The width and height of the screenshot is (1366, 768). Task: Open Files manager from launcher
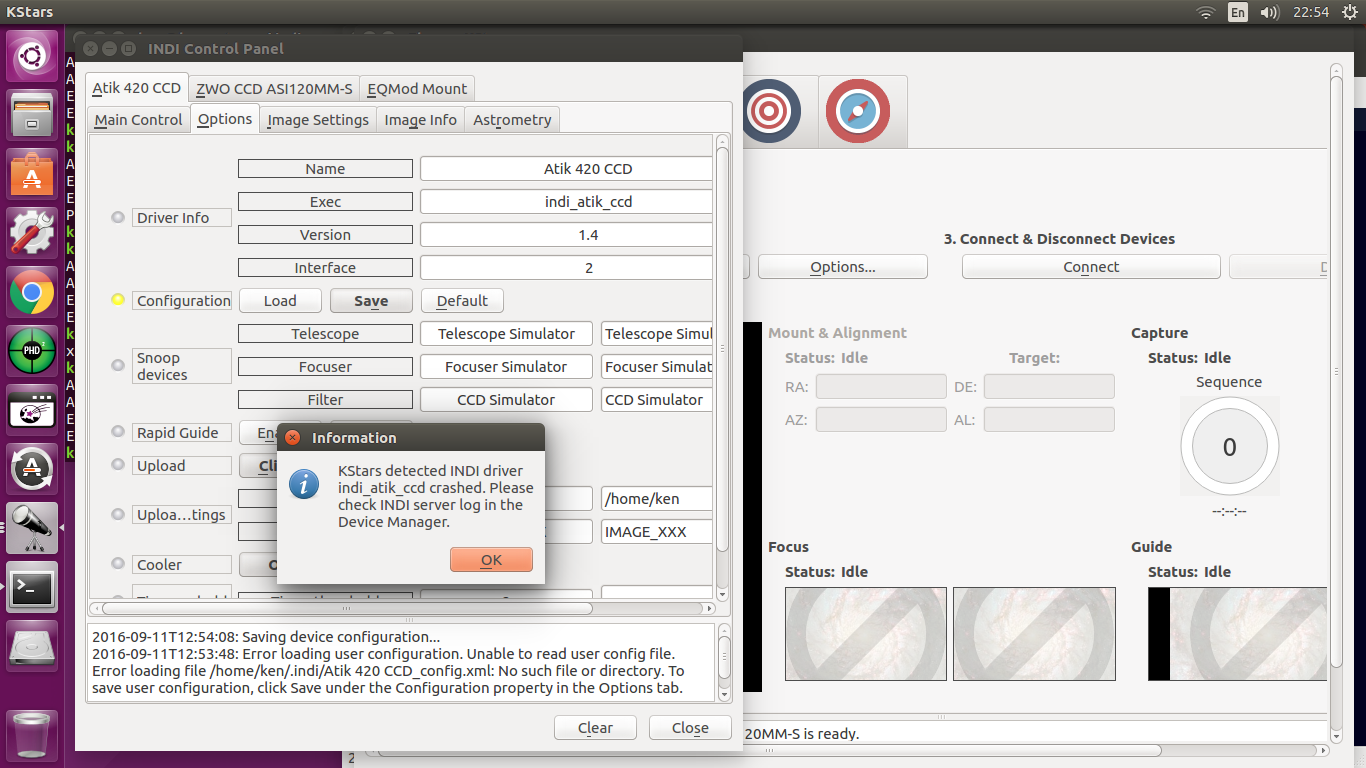(x=32, y=115)
